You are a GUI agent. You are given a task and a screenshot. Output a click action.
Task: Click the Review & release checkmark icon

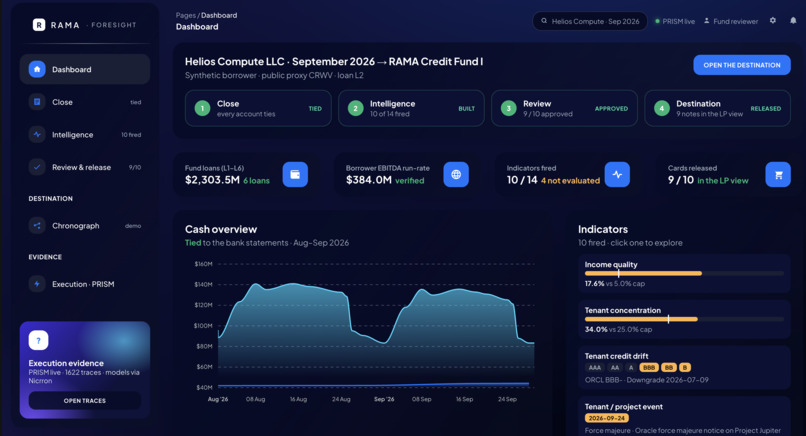click(x=37, y=167)
